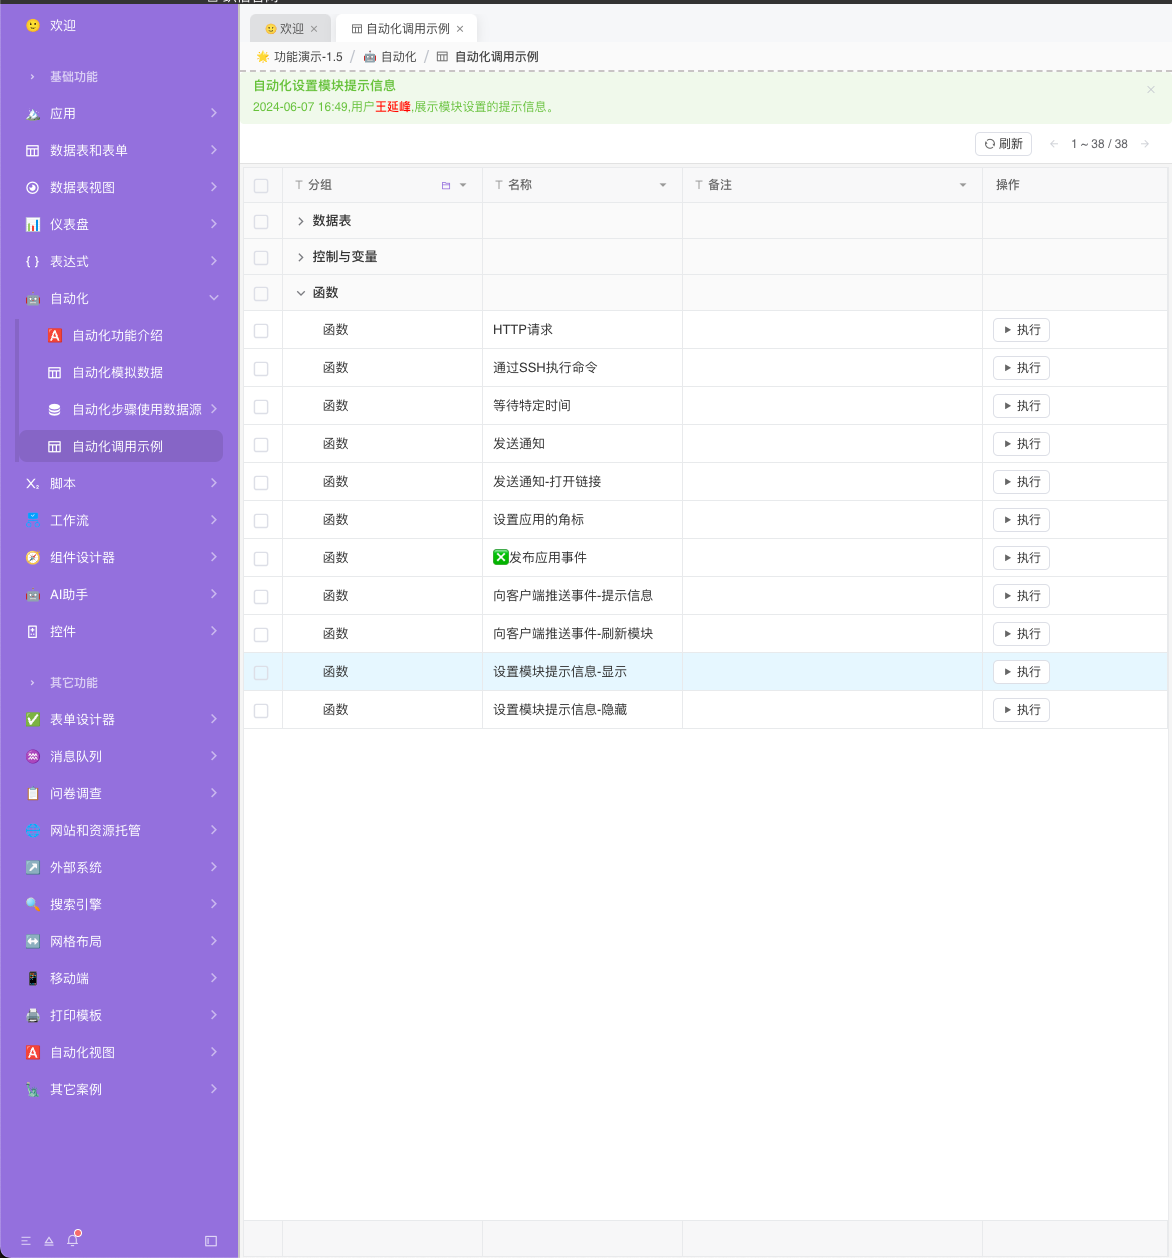Viewport: 1172px width, 1258px height.
Task: Go to next page with the right pagination arrow
Action: [1146, 143]
